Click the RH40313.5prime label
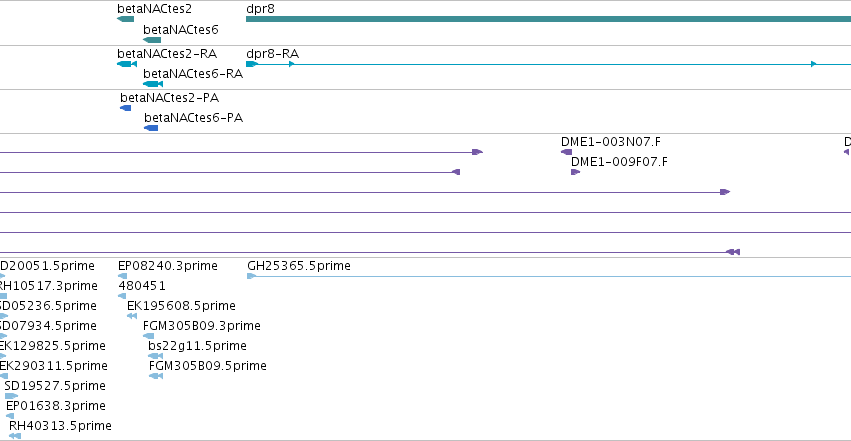 (x=60, y=426)
